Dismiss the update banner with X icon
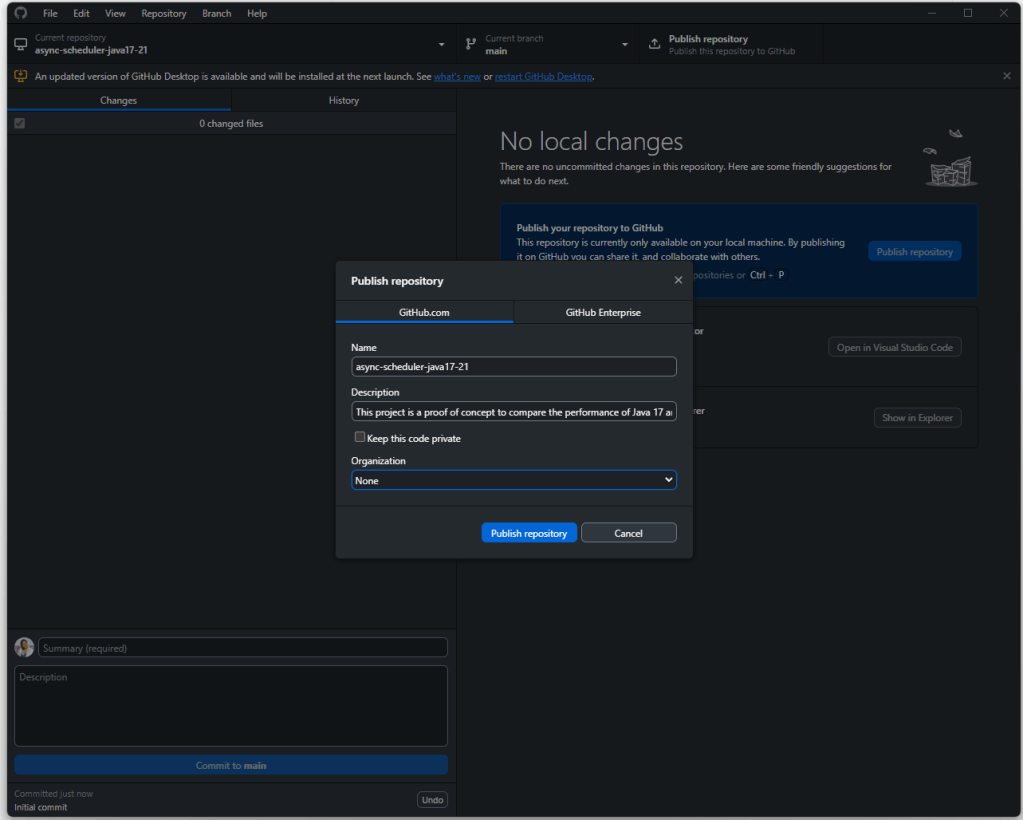This screenshot has width=1023, height=820. pos(1006,76)
